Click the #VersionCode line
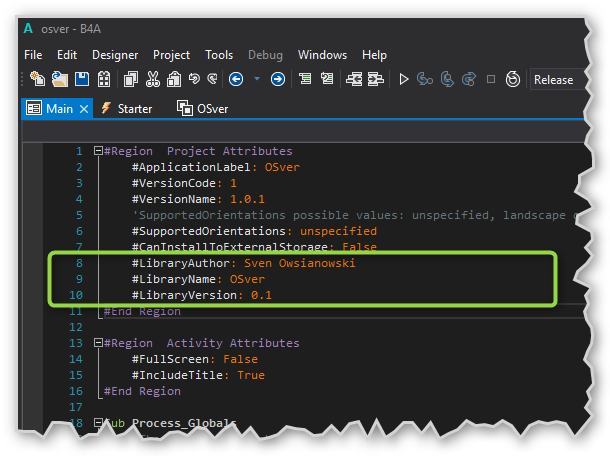This screenshot has height=456, width=610. pos(184,183)
